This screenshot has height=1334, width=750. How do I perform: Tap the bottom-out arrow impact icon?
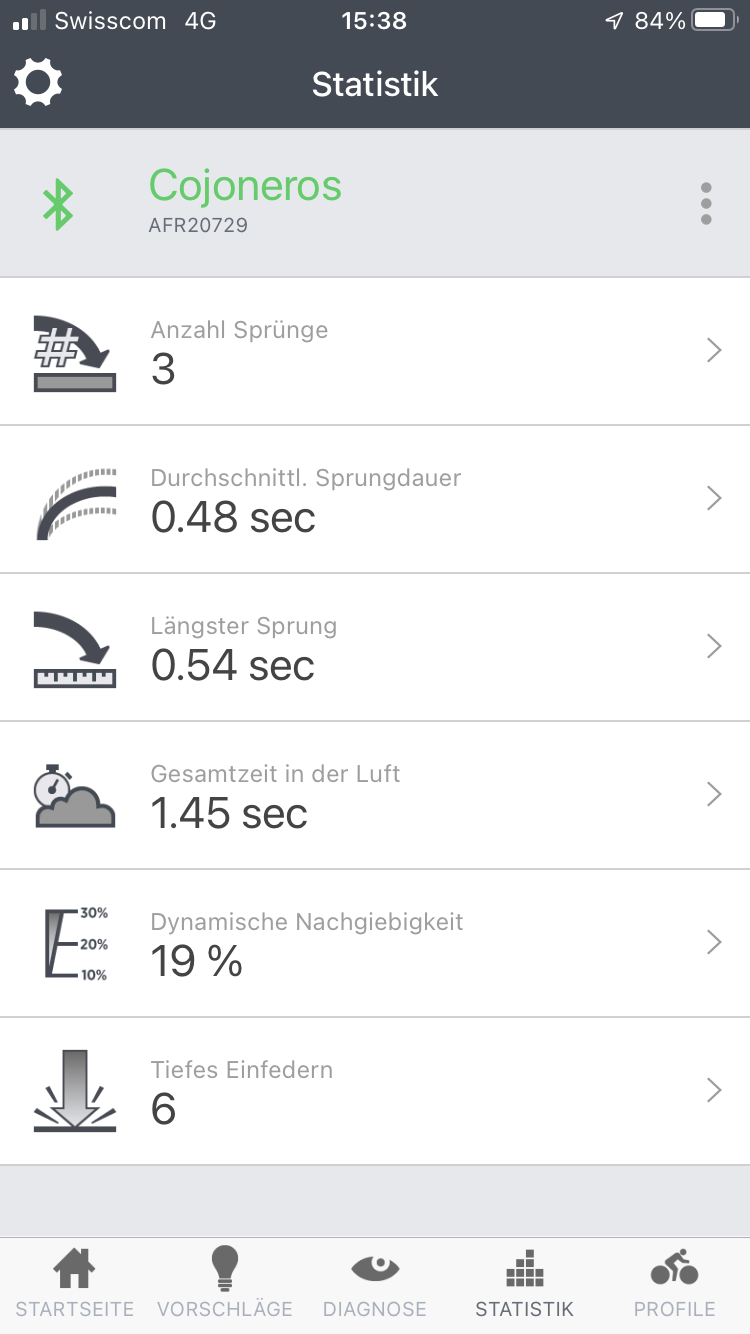point(74,1092)
